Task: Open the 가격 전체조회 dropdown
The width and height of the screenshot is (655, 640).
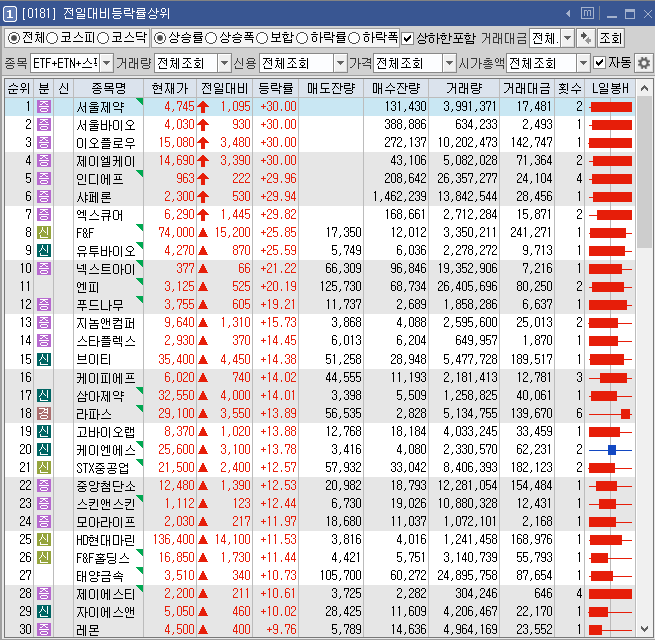Action: 449,63
